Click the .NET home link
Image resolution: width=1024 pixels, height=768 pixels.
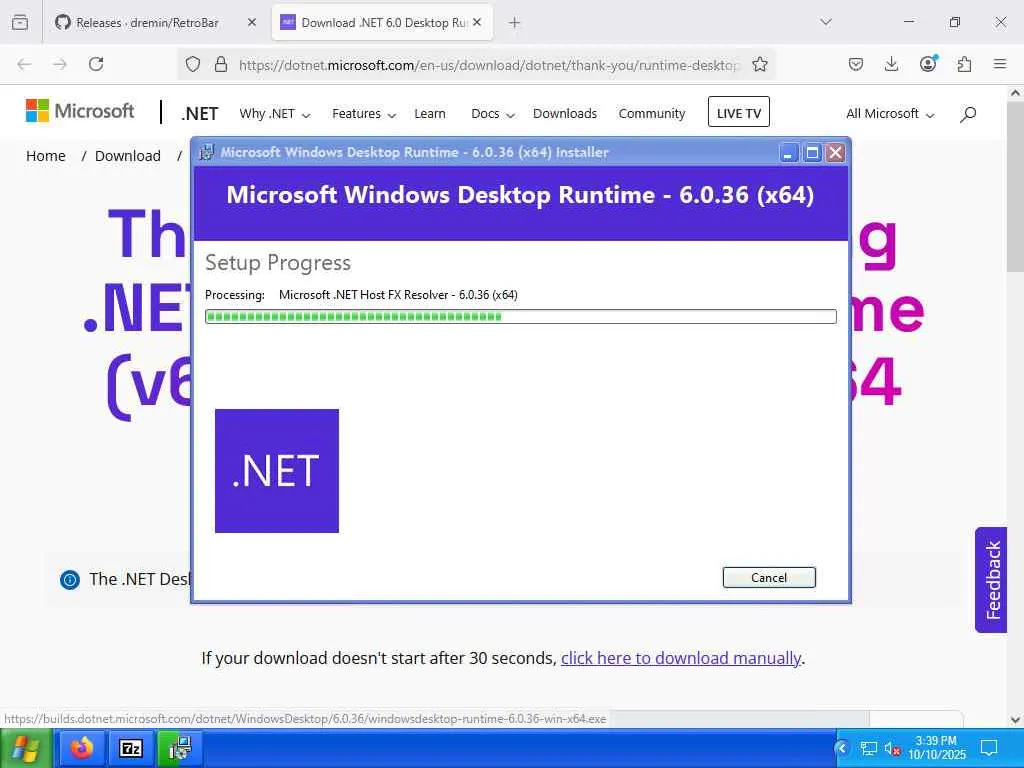point(199,114)
